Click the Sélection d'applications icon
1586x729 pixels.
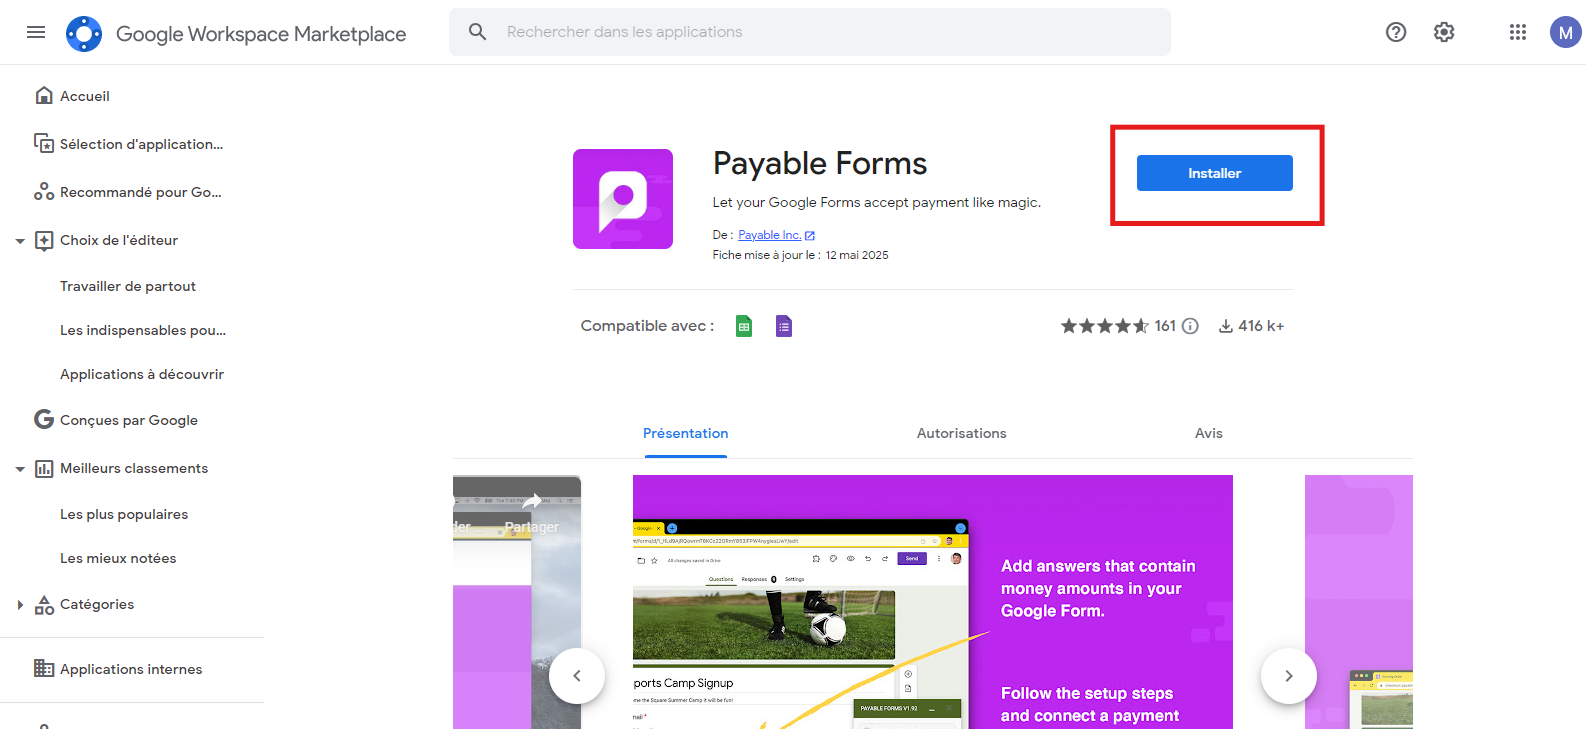click(44, 144)
